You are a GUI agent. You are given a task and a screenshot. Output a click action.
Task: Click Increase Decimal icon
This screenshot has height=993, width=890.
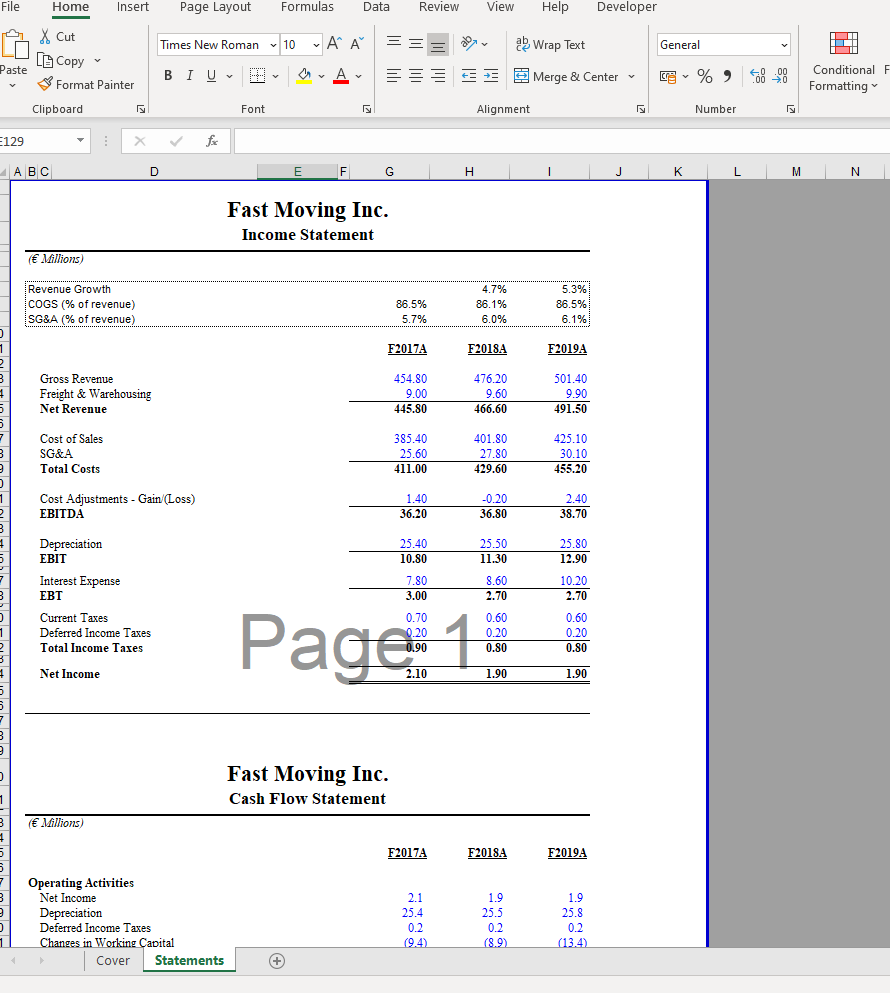coord(758,77)
